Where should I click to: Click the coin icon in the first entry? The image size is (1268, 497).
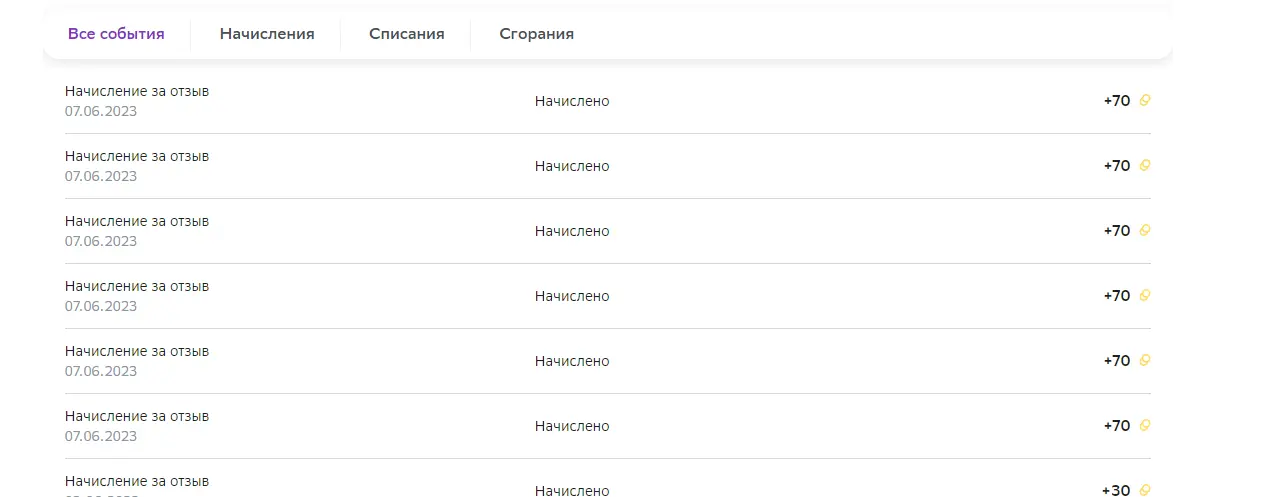click(x=1145, y=100)
